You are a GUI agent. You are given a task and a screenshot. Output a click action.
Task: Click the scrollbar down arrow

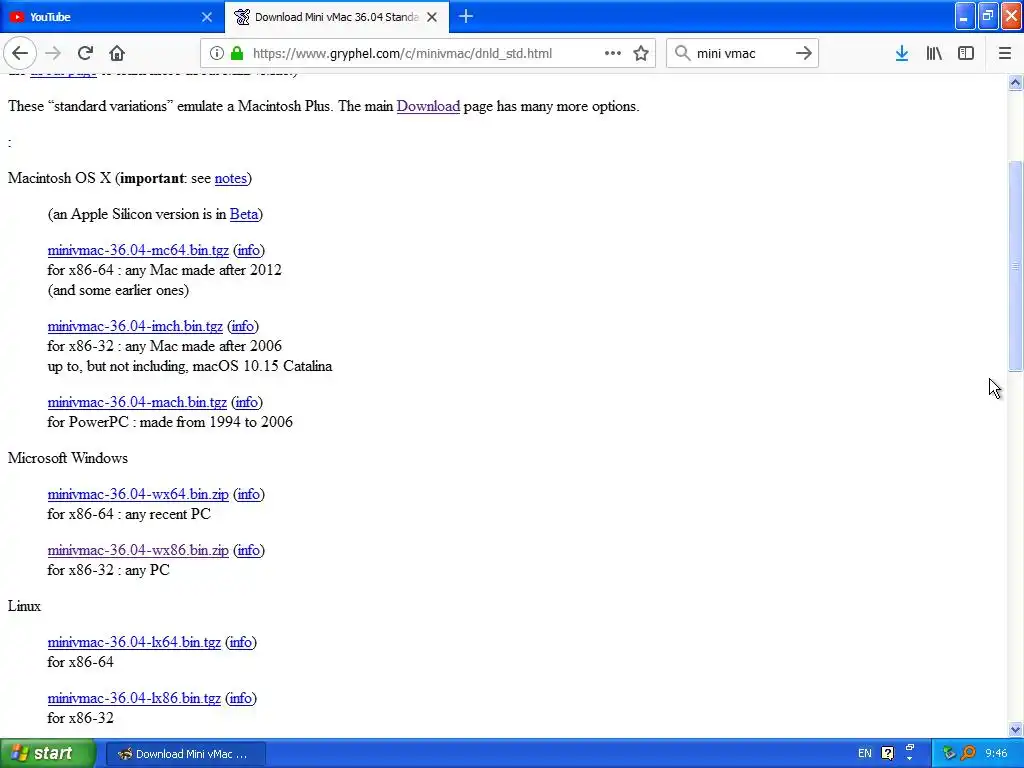(1016, 729)
